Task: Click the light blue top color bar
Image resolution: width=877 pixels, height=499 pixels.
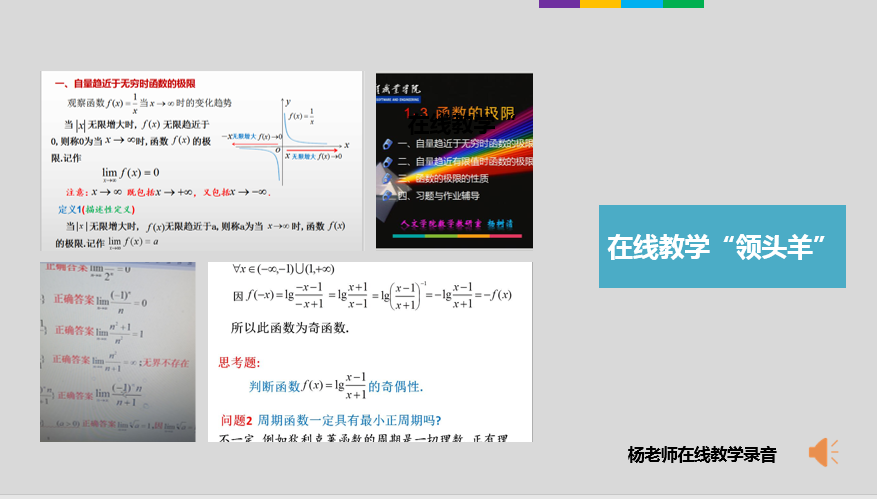Action: click(641, 4)
